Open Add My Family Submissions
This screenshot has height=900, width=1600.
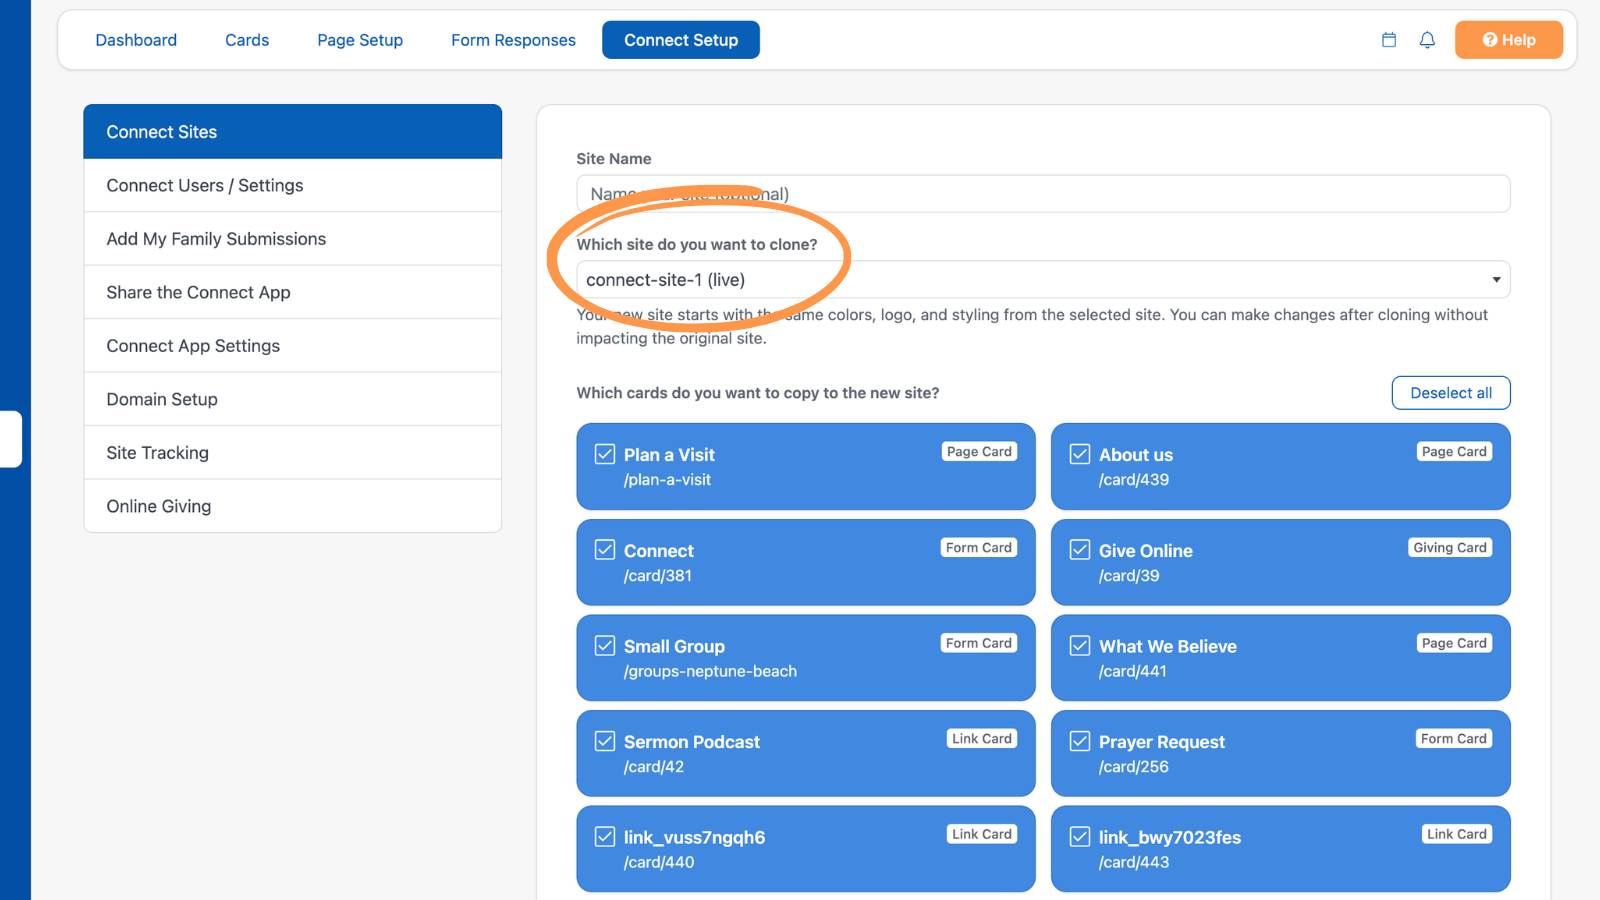pos(293,239)
